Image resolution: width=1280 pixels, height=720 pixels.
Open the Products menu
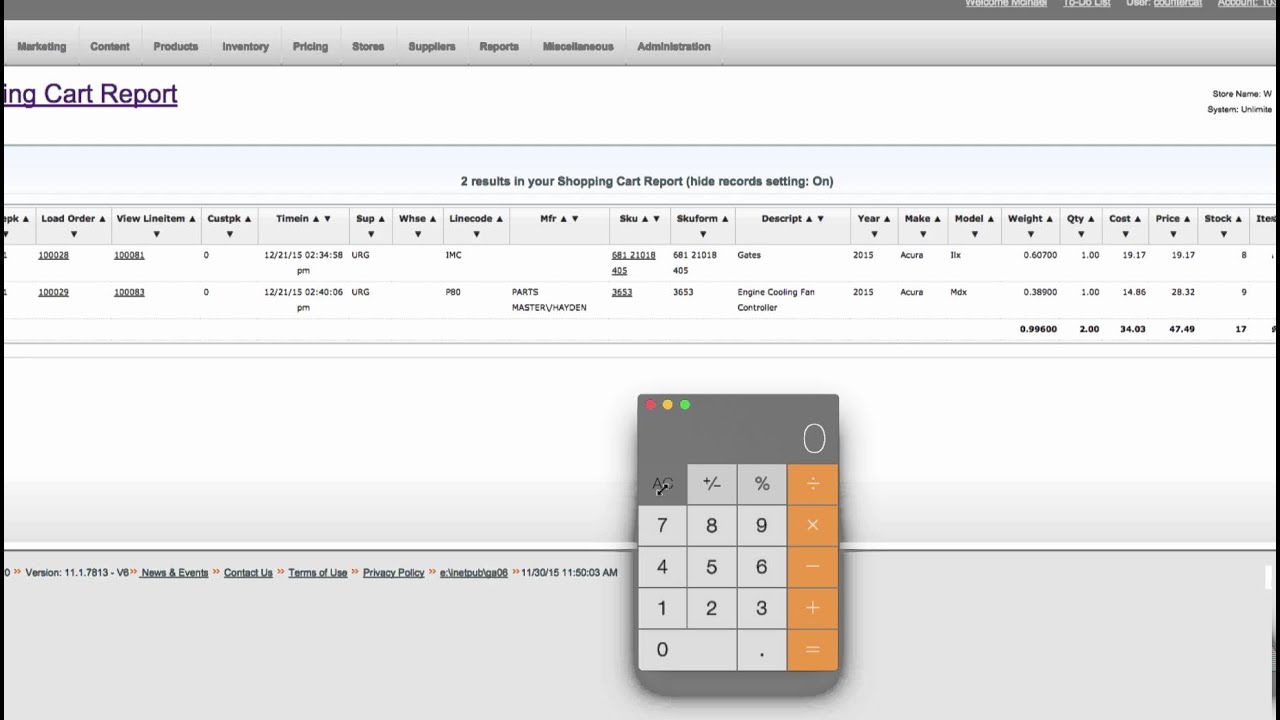tap(176, 47)
